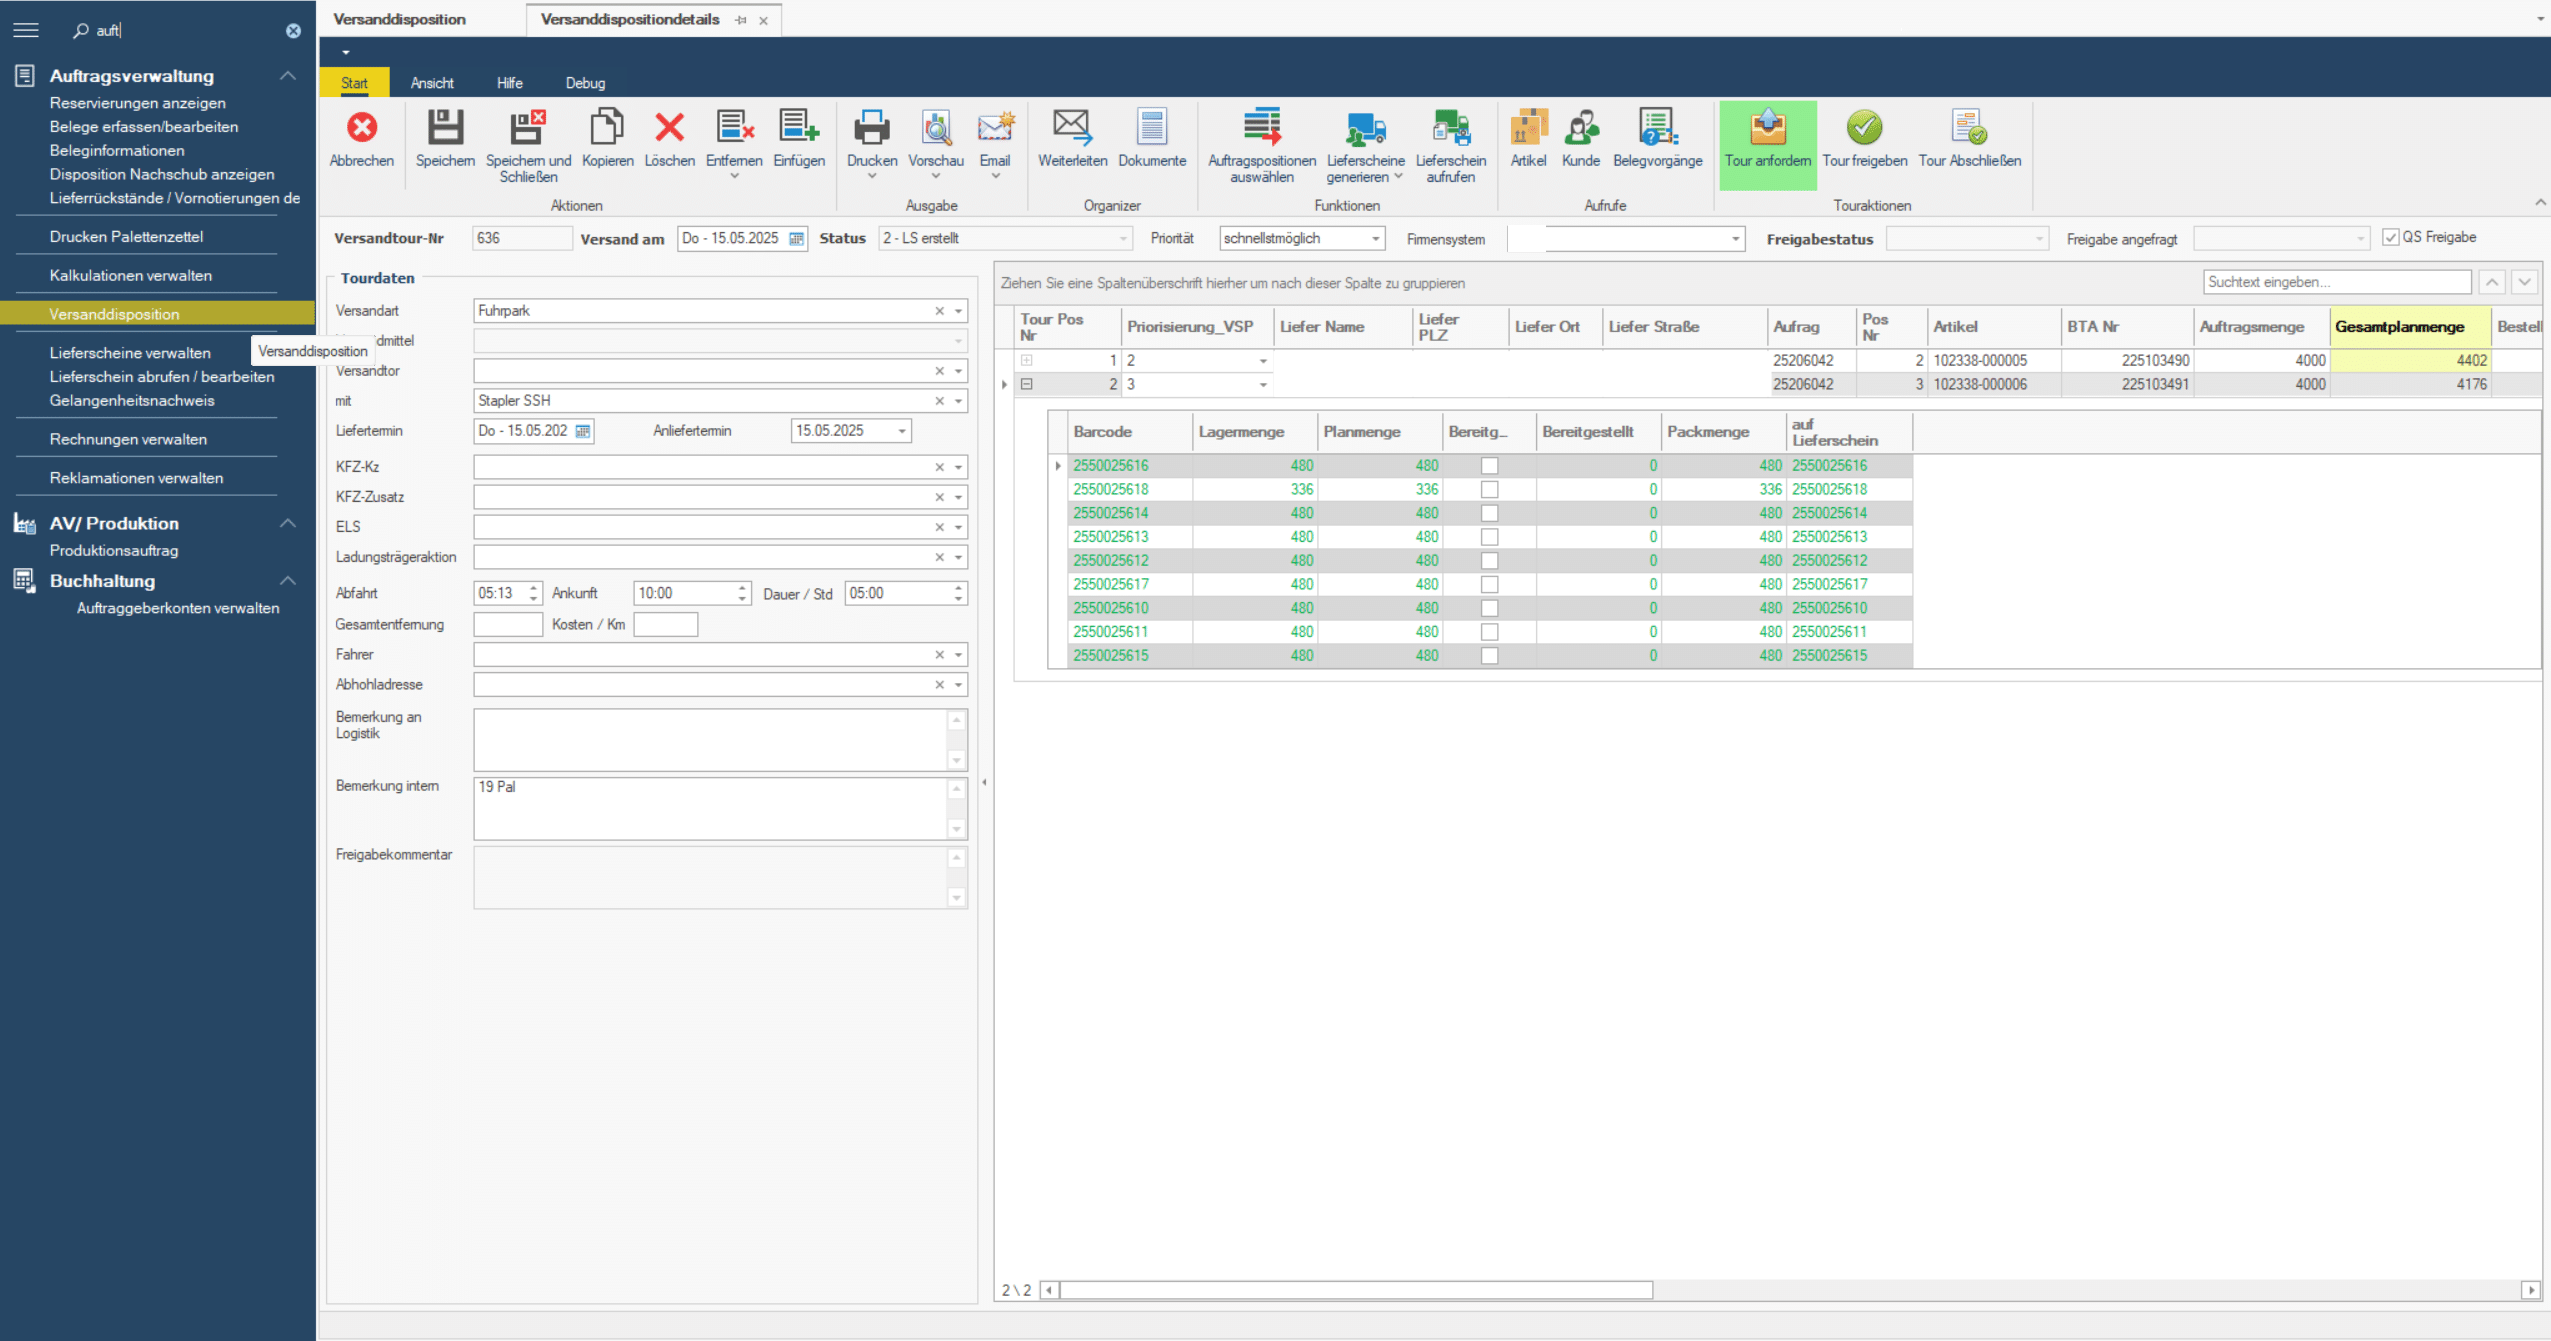Open Drucken Palettenzettel in sidebar

(x=126, y=237)
